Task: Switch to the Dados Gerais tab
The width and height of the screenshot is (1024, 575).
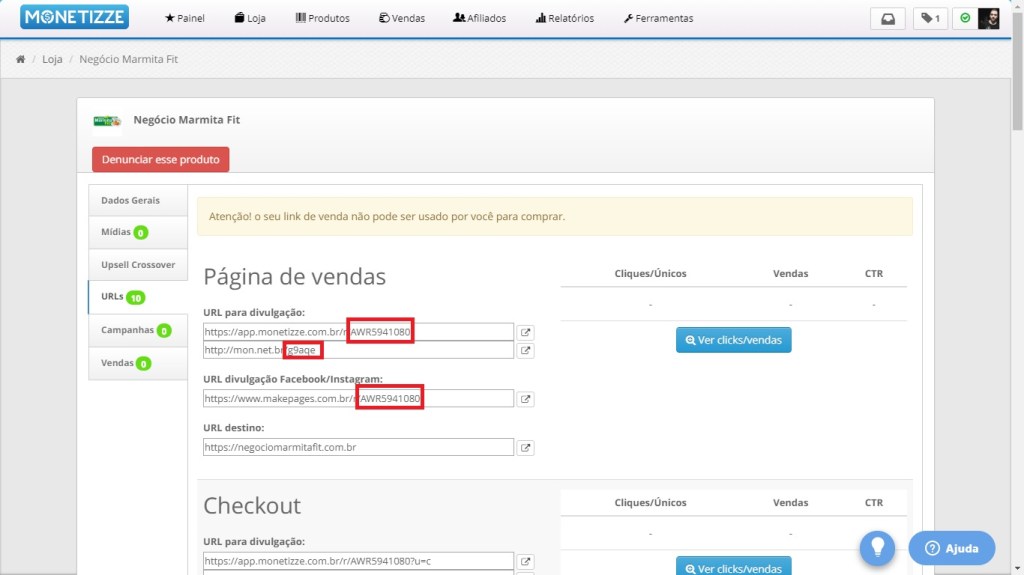Action: tap(131, 200)
